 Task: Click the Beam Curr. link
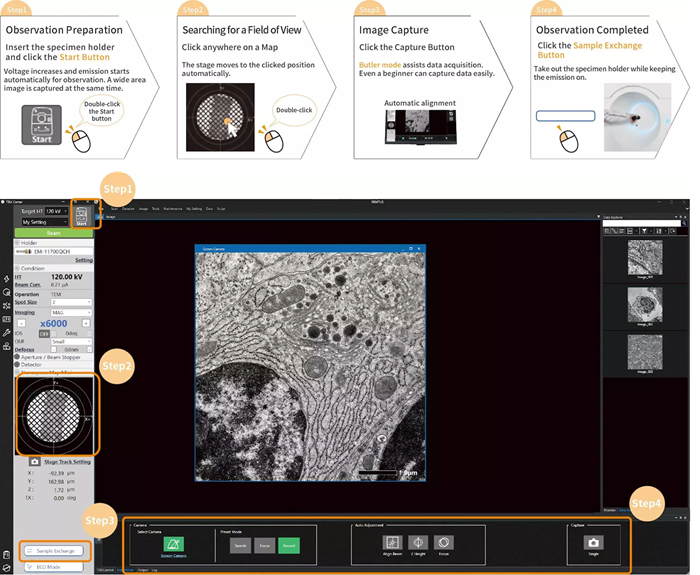(27, 285)
